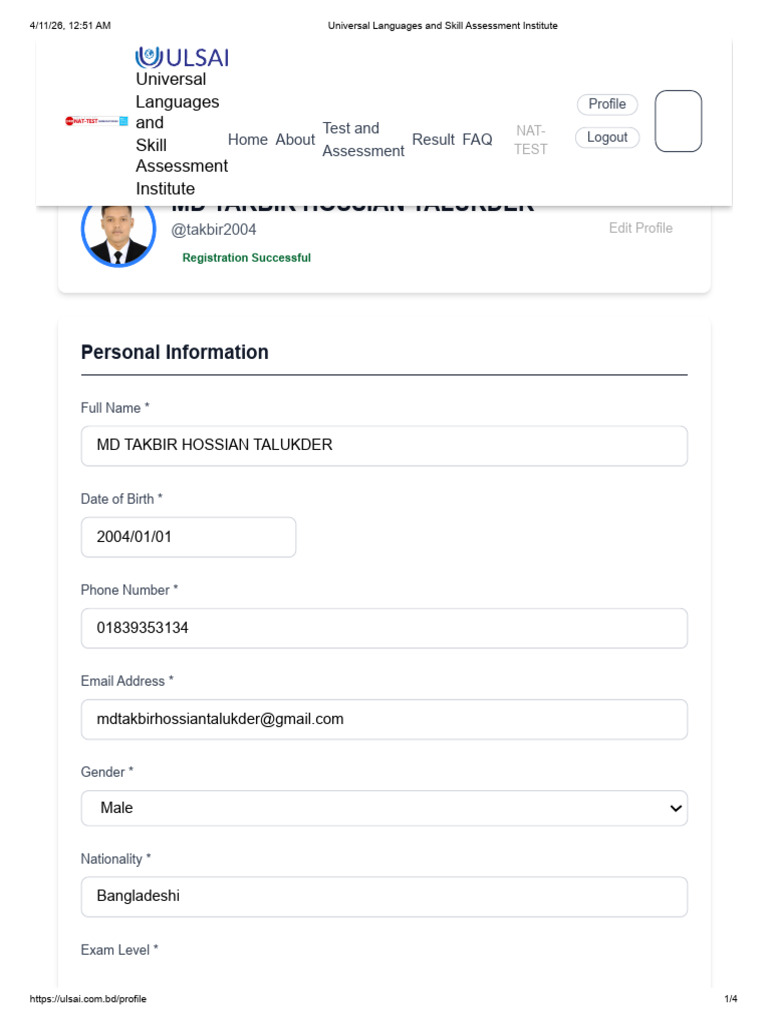The height and width of the screenshot is (1024, 768).
Task: Expand the Gender dropdown chevron
Action: 675,808
